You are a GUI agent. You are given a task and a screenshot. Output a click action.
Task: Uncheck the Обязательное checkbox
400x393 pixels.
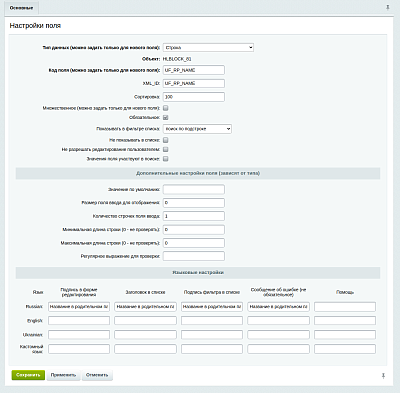point(166,117)
